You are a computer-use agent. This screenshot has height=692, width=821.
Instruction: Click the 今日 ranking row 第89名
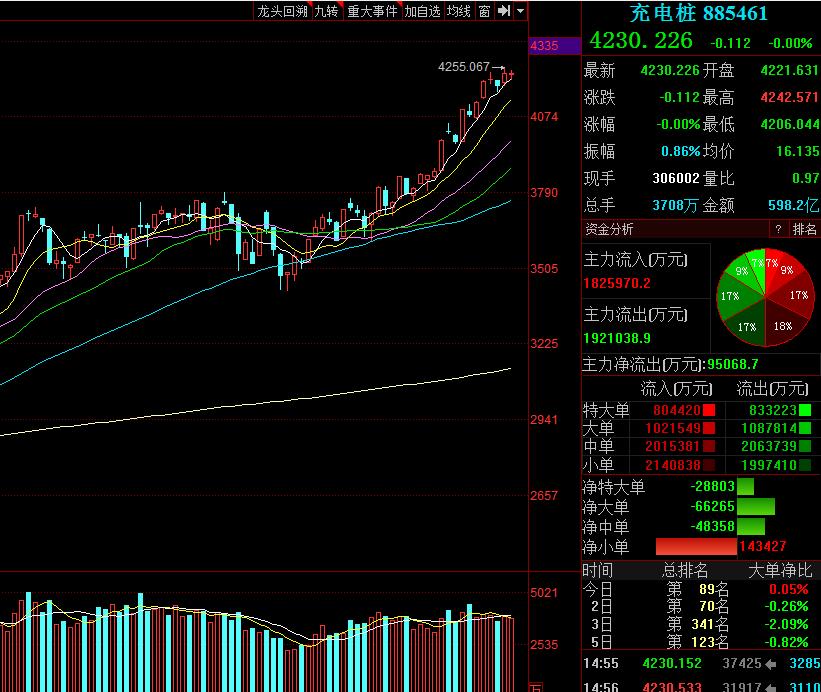[701, 589]
